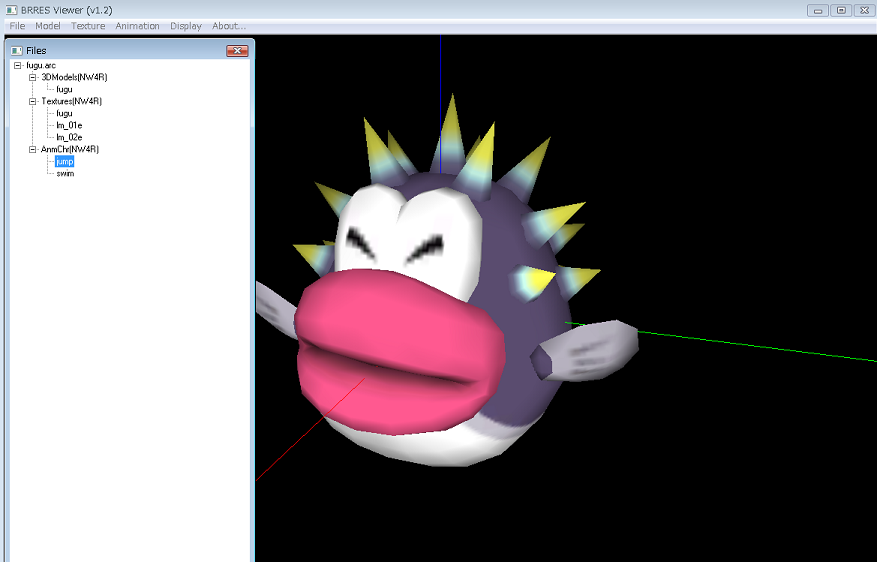877x562 pixels.
Task: Select fugu.arc in the Files tree
Action: click(x=41, y=65)
